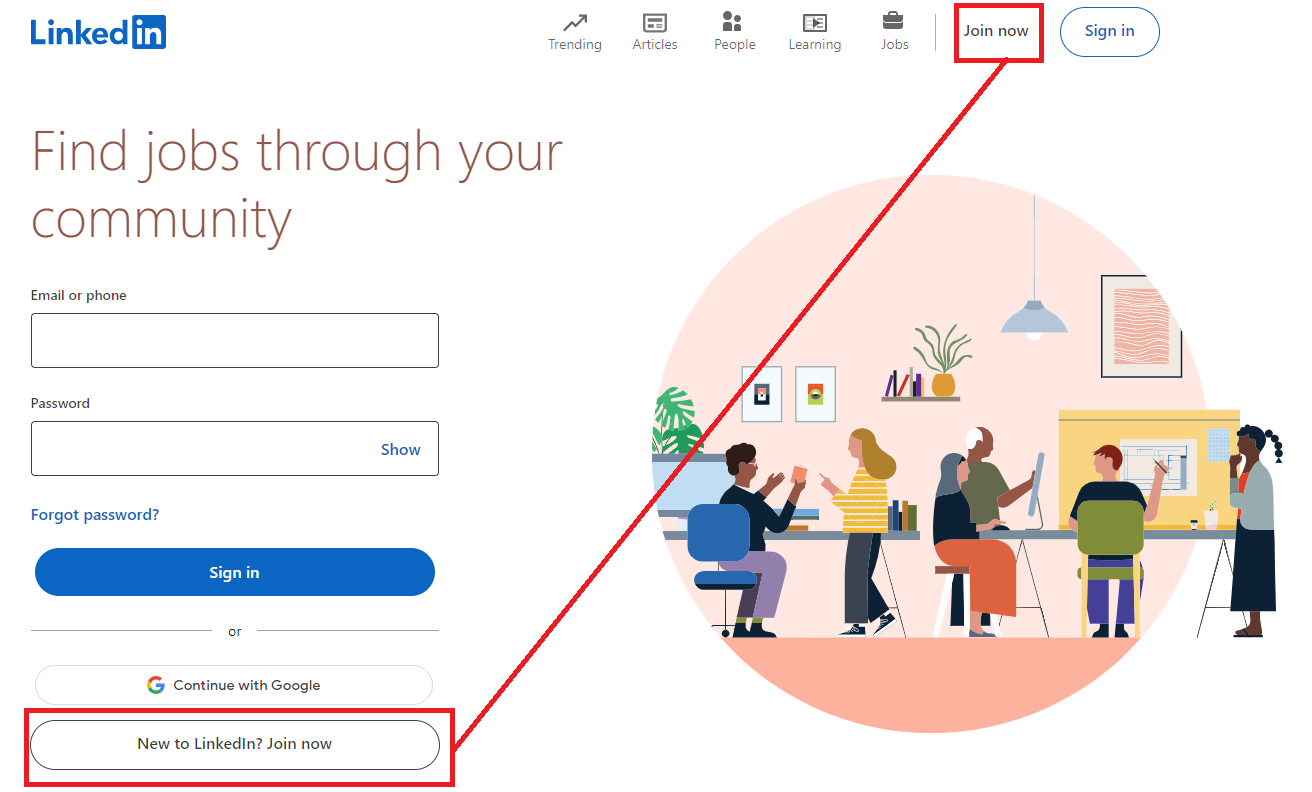Click the Email or phone label
Image resolution: width=1312 pixels, height=792 pixels.
[79, 295]
